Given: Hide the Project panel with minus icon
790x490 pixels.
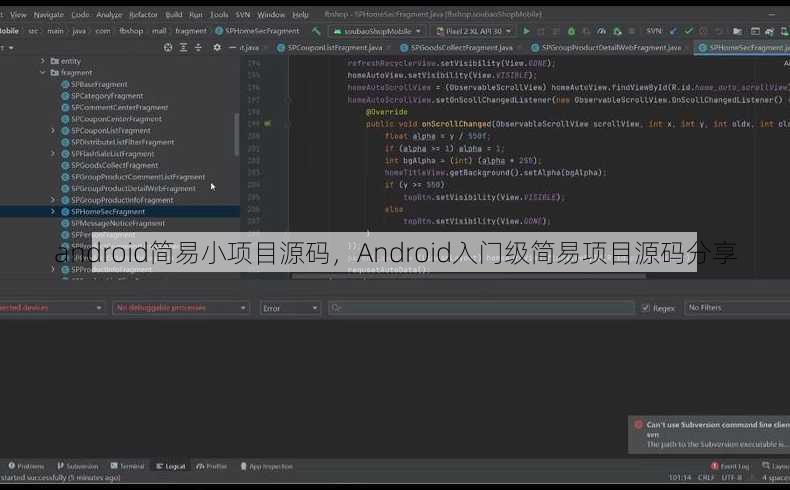Looking at the screenshot, I should pyautogui.click(x=232, y=47).
